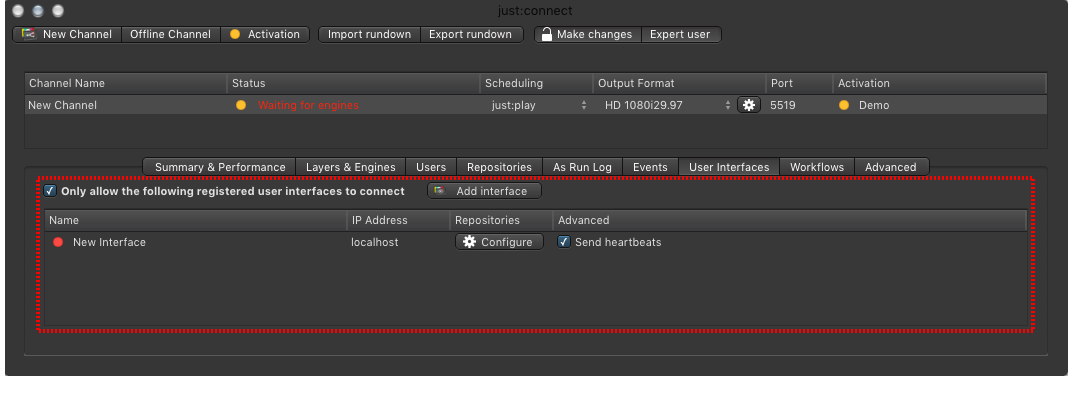1088x396 pixels.
Task: Open the Repositories tab
Action: click(500, 167)
